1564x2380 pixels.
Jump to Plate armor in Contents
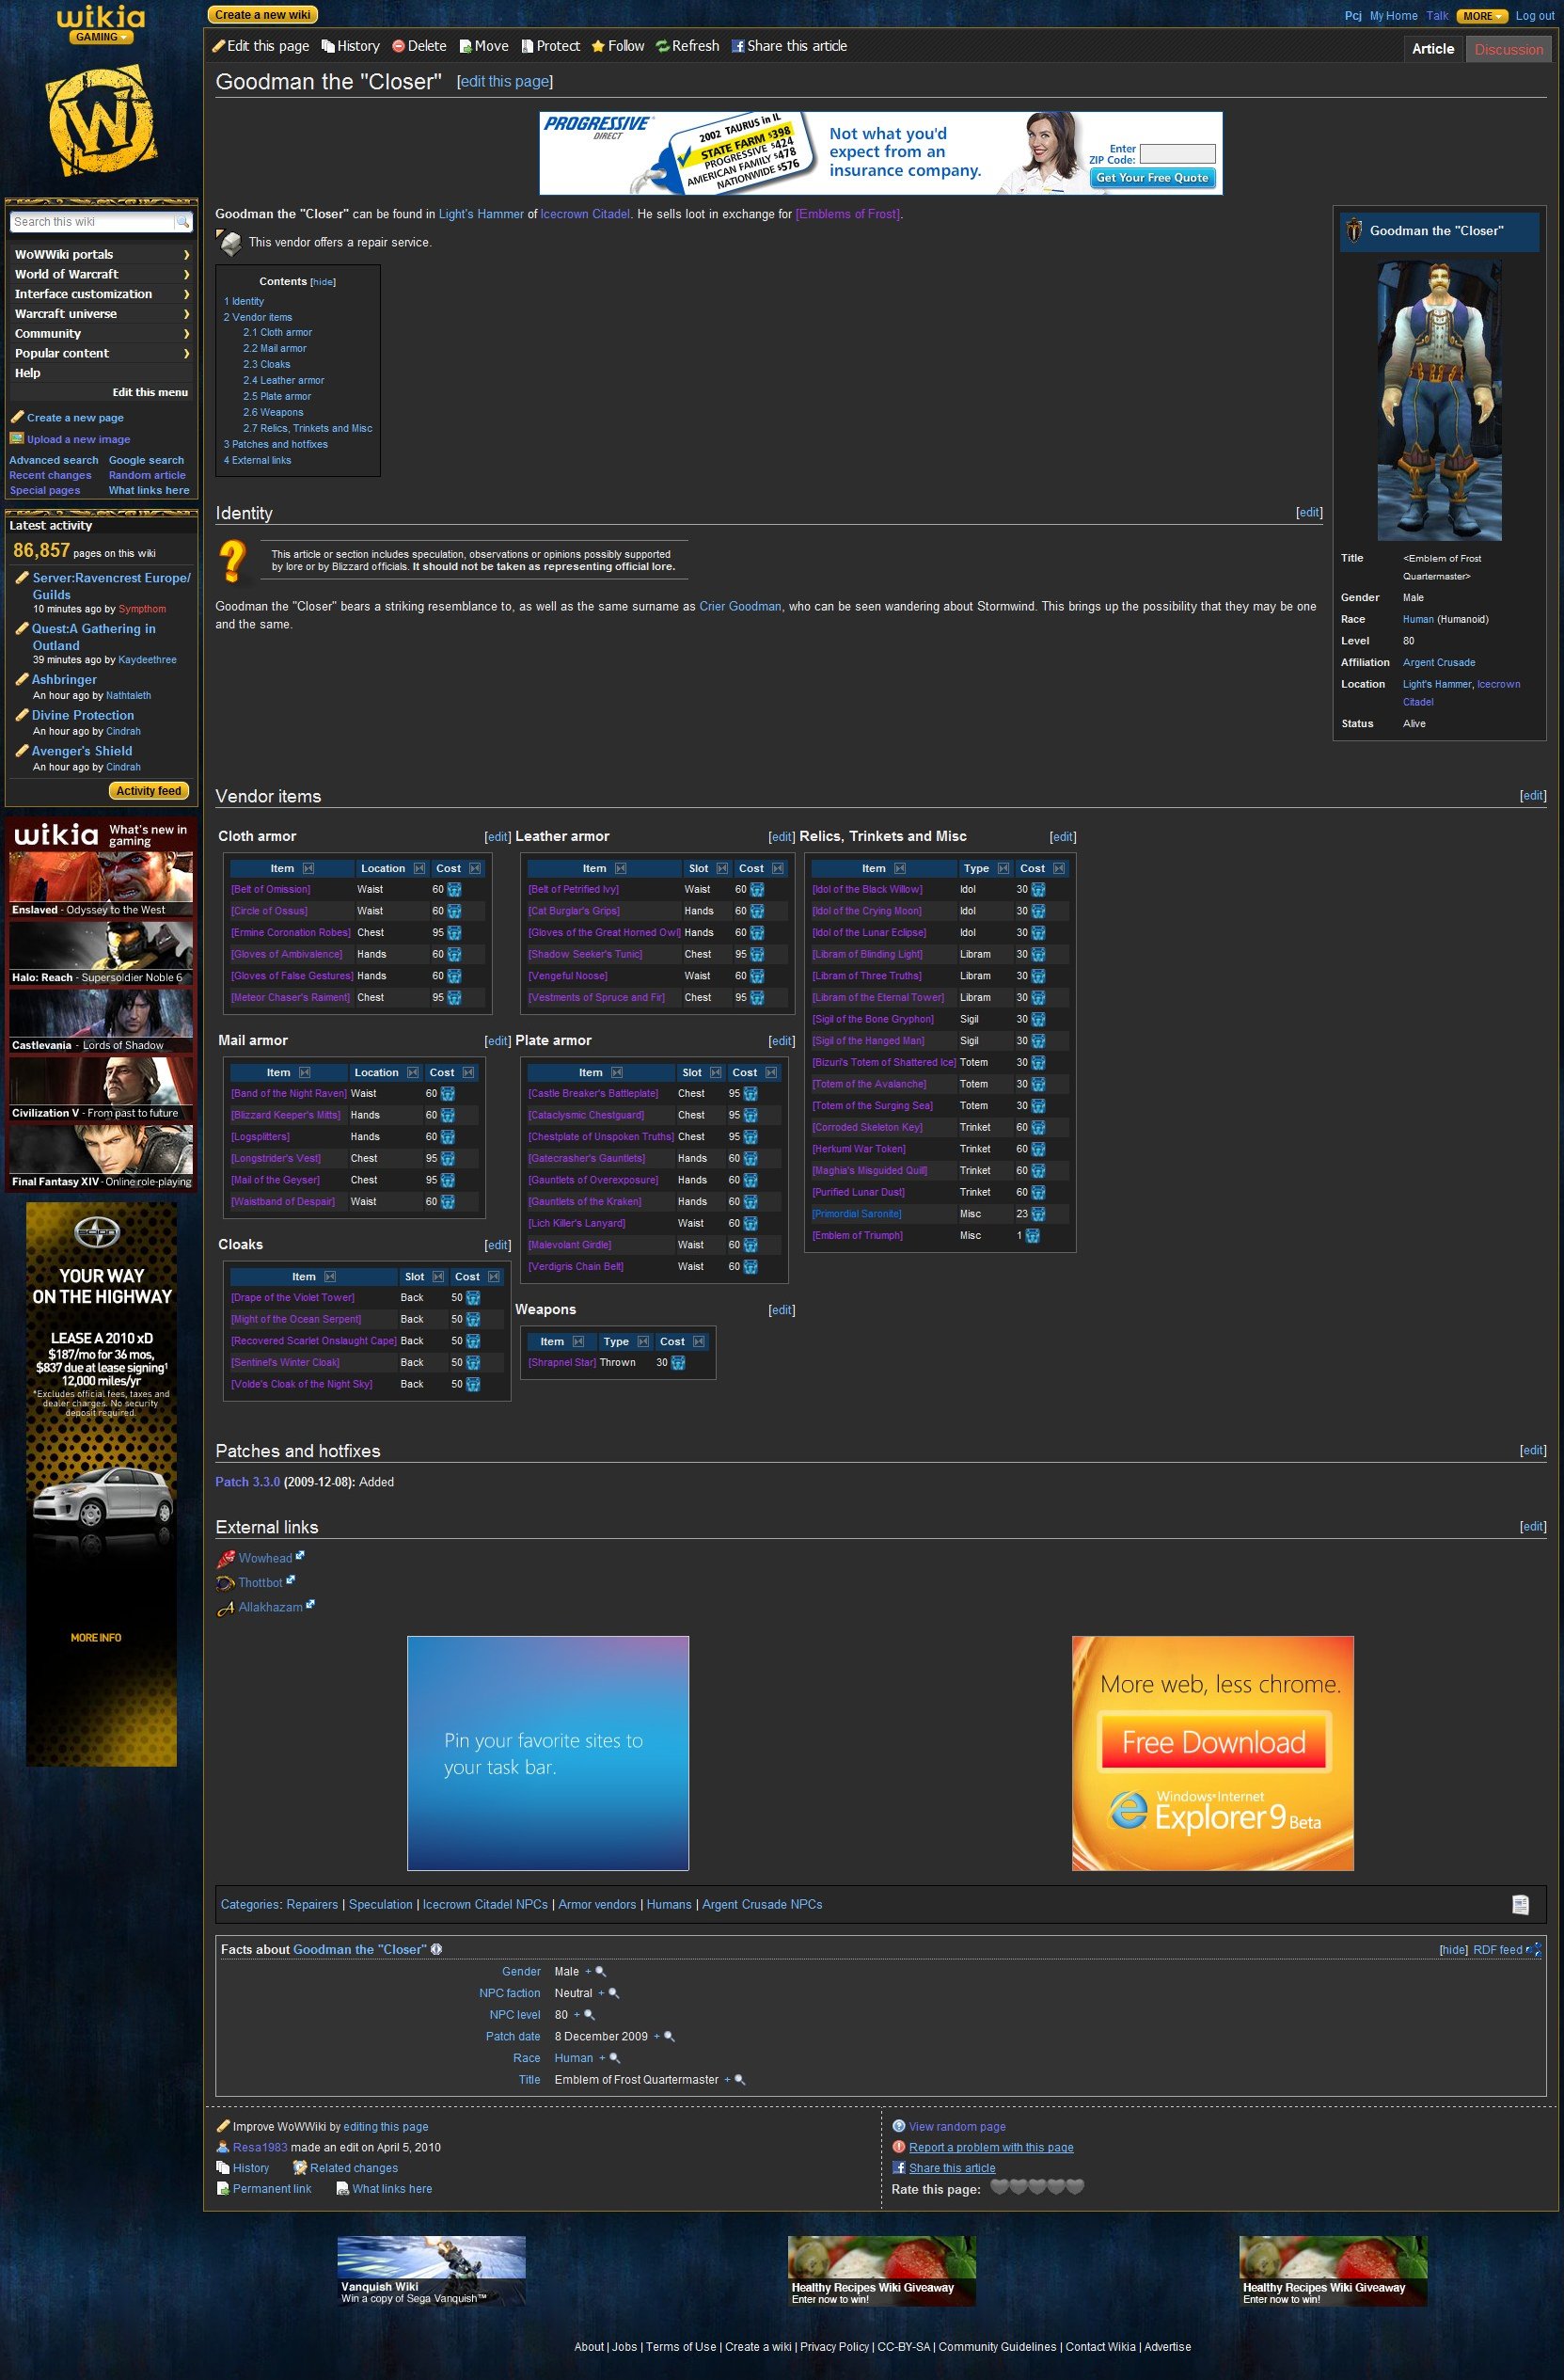click(277, 396)
